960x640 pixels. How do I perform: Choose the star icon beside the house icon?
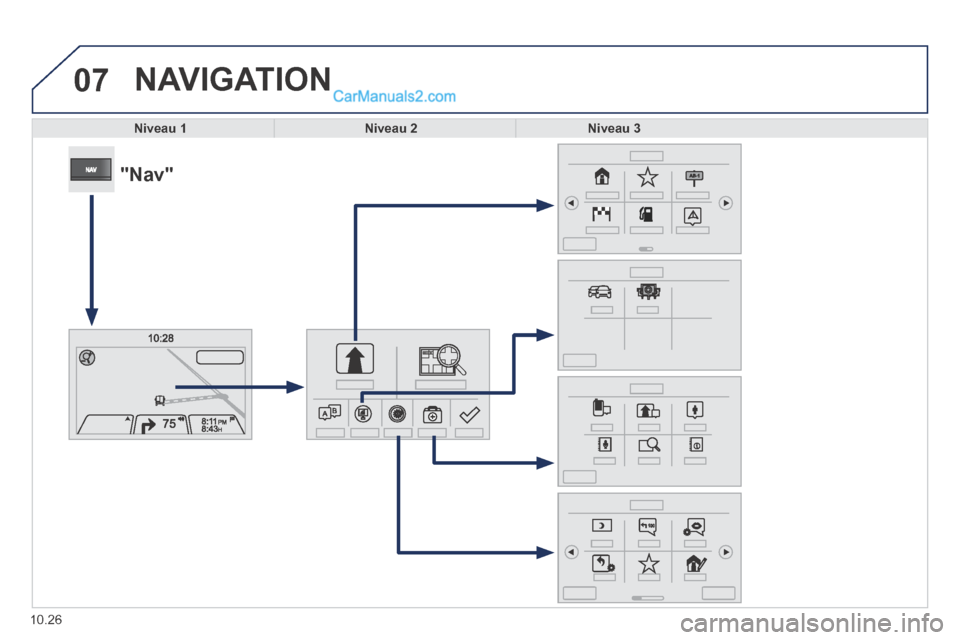pos(647,178)
